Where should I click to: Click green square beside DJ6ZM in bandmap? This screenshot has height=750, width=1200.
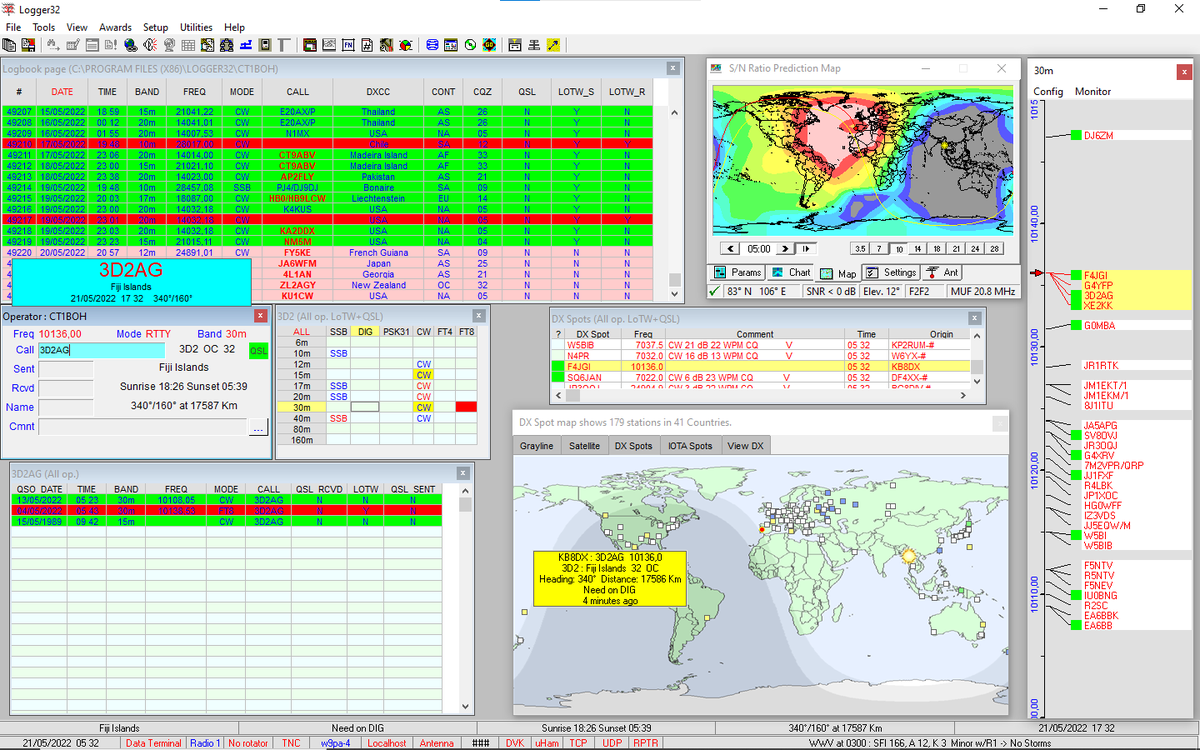click(1076, 135)
